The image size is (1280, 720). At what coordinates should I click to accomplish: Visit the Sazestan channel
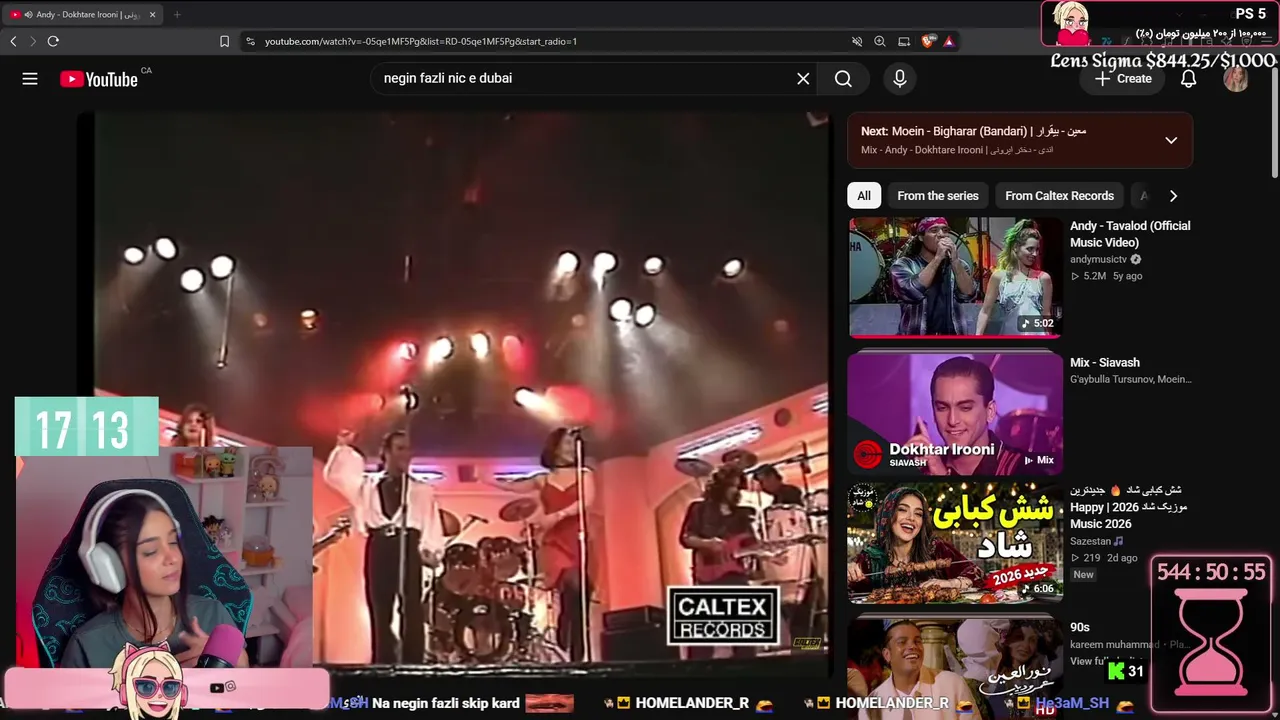tap(1091, 541)
